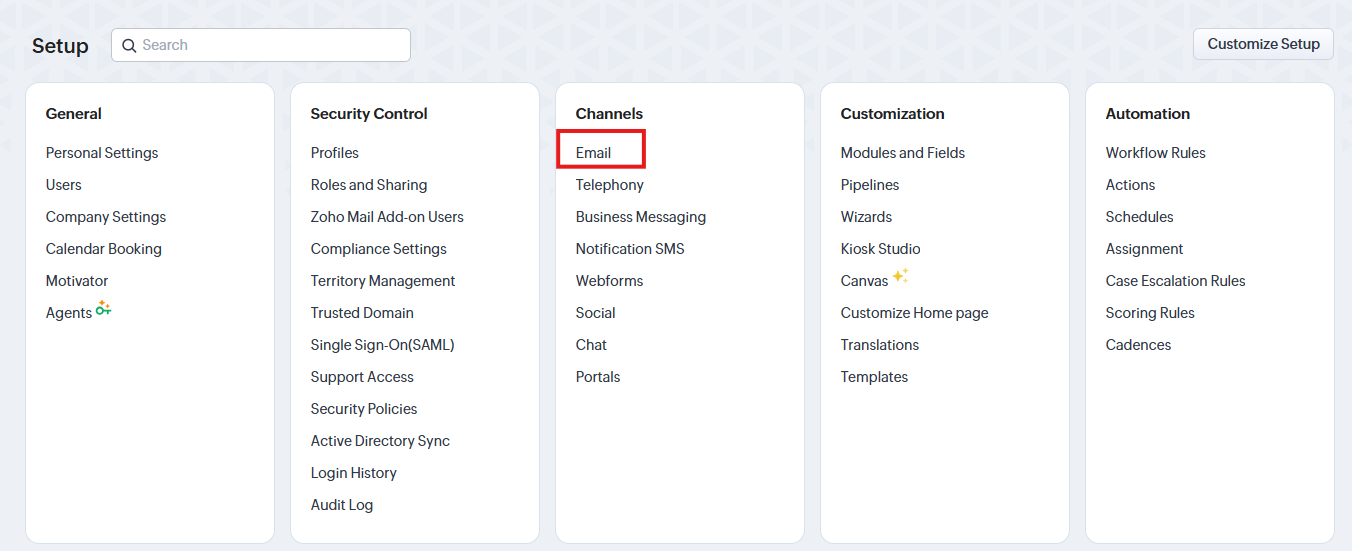View the Audit Log
The height and width of the screenshot is (551, 1352).
342,505
